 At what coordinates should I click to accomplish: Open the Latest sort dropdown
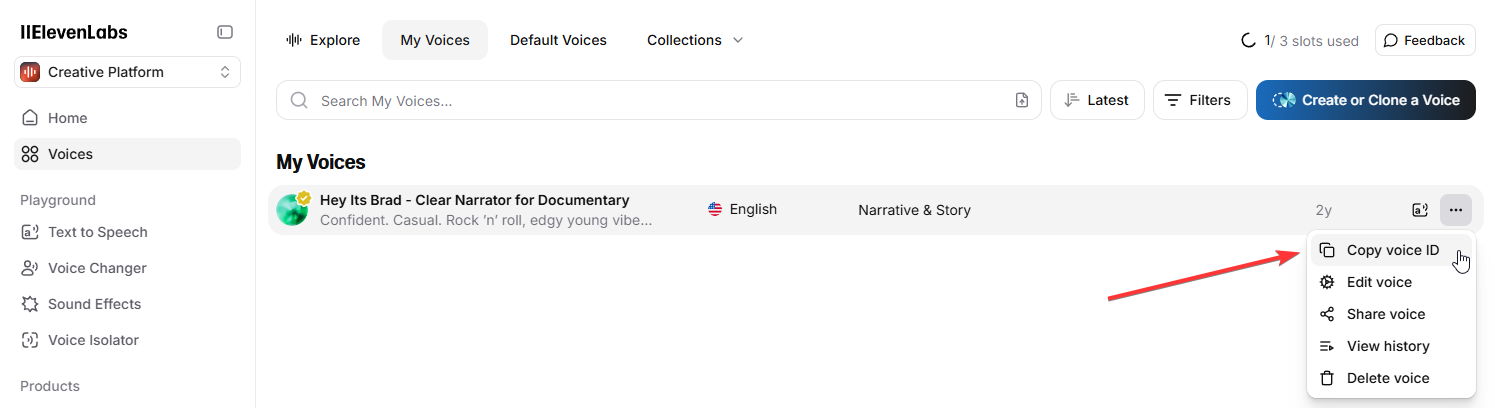(x=1097, y=100)
